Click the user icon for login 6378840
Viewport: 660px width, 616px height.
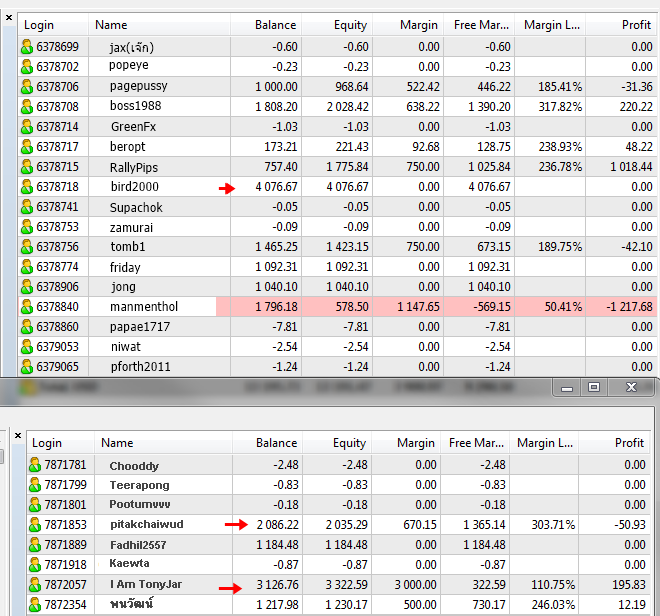[27, 307]
